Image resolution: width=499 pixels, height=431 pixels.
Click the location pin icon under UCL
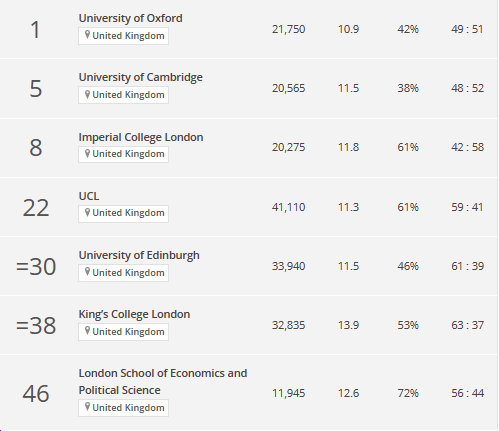point(87,212)
